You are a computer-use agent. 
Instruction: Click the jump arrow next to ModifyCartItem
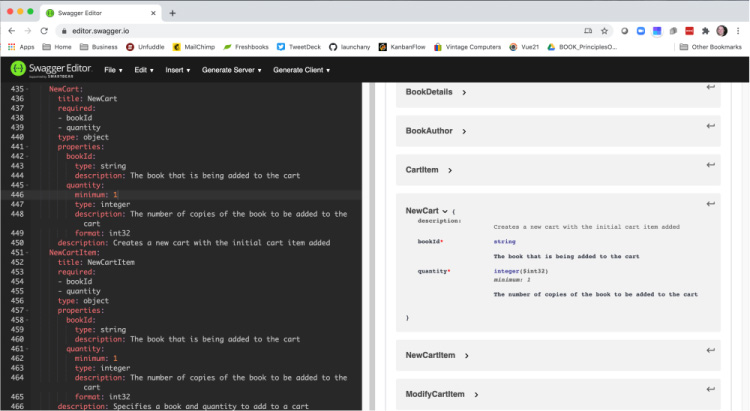[710, 389]
